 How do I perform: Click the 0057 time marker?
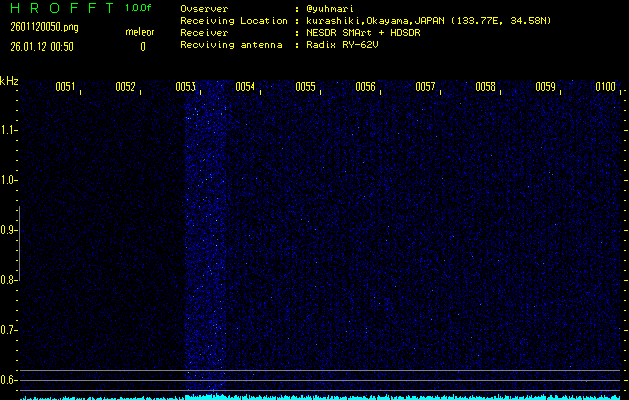[425, 87]
